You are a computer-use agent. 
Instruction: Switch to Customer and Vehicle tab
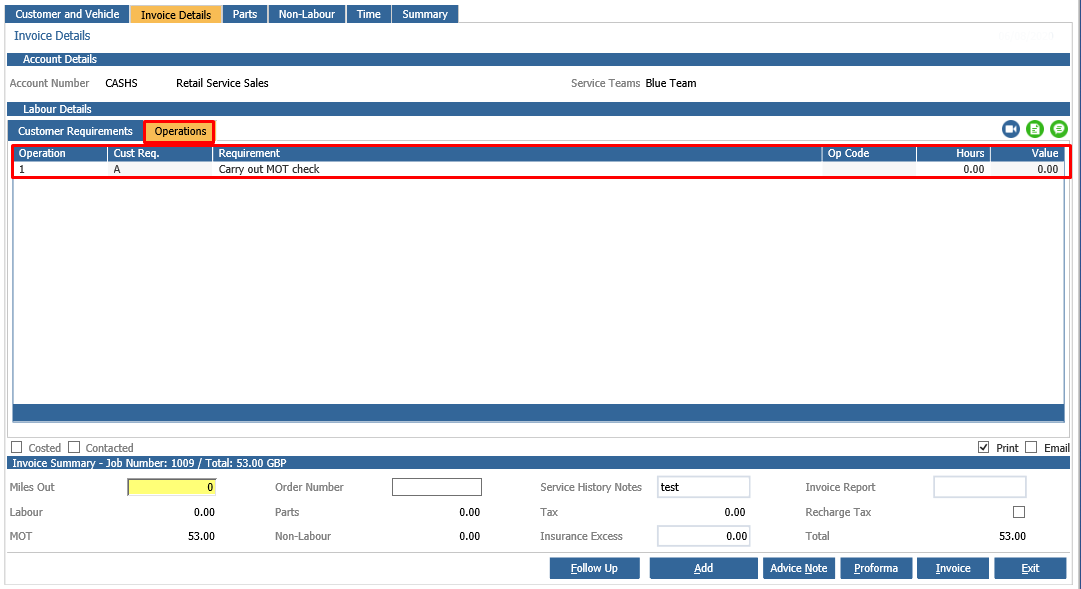tap(67, 14)
